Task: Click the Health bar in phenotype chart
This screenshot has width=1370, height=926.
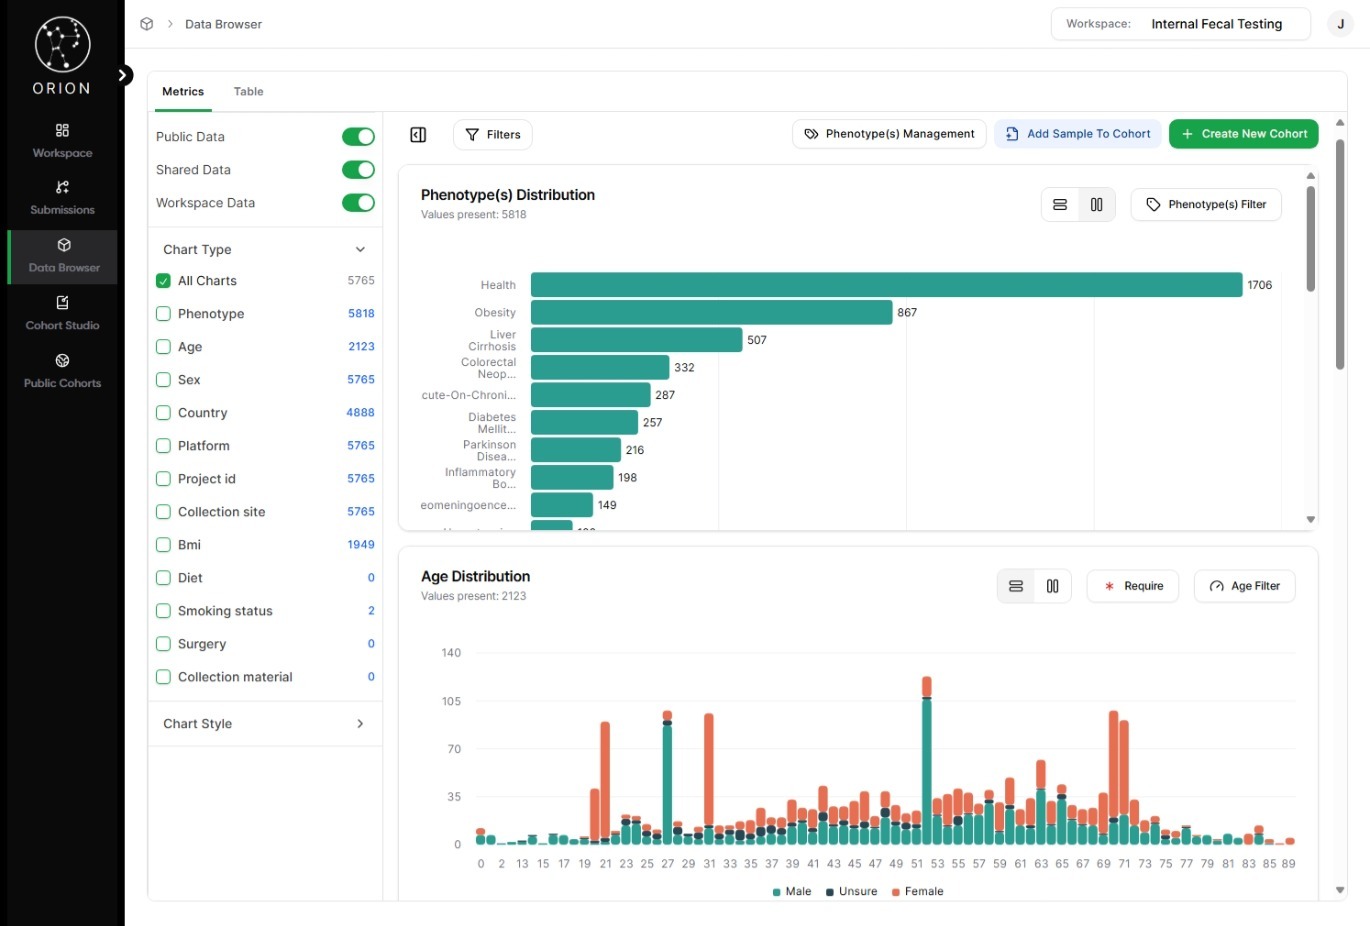Action: tap(886, 285)
